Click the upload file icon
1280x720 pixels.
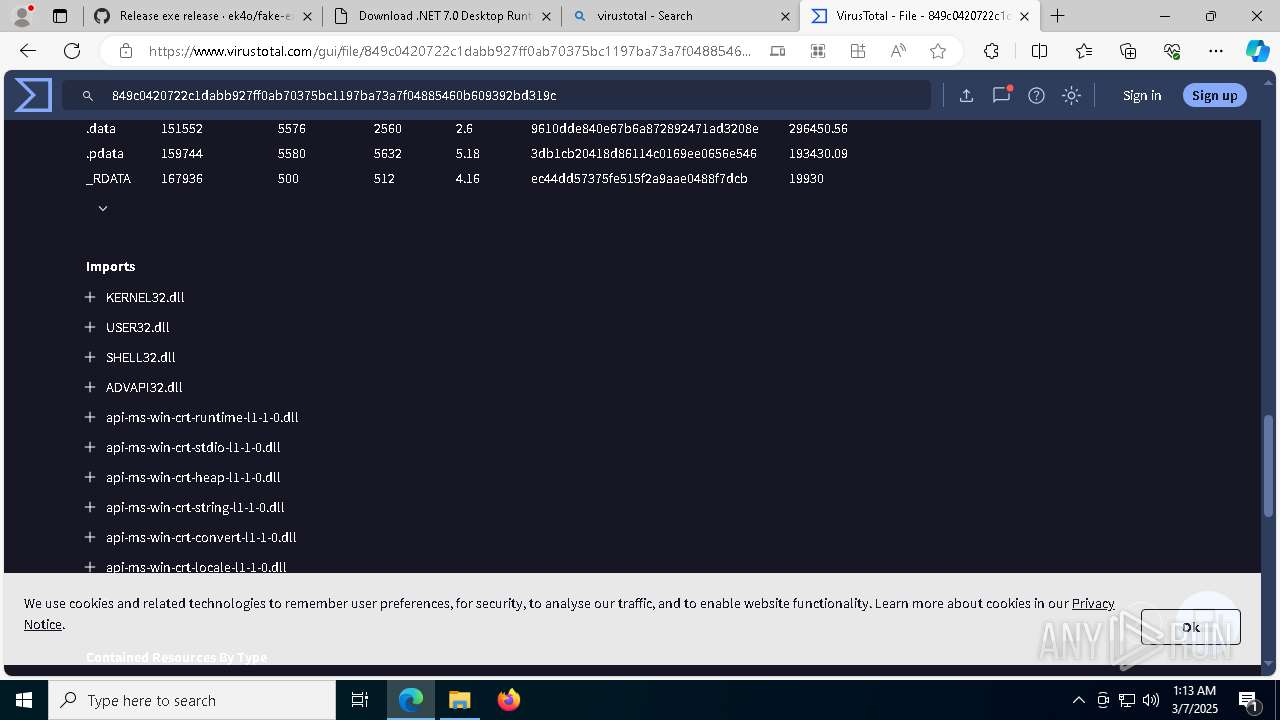(x=966, y=96)
